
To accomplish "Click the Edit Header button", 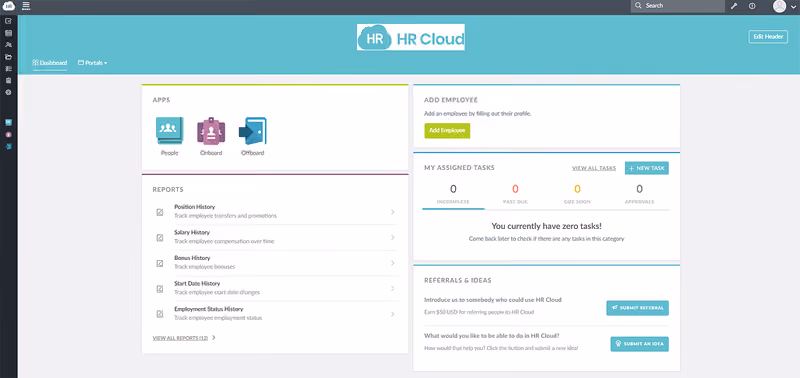I will (768, 37).
